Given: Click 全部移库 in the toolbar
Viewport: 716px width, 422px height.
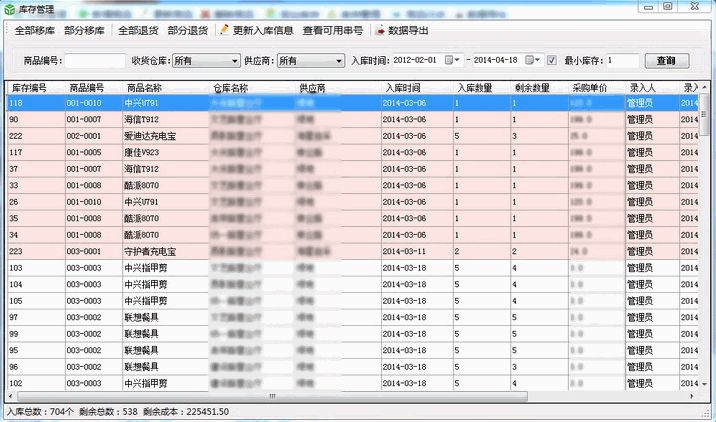Looking at the screenshot, I should (x=35, y=31).
